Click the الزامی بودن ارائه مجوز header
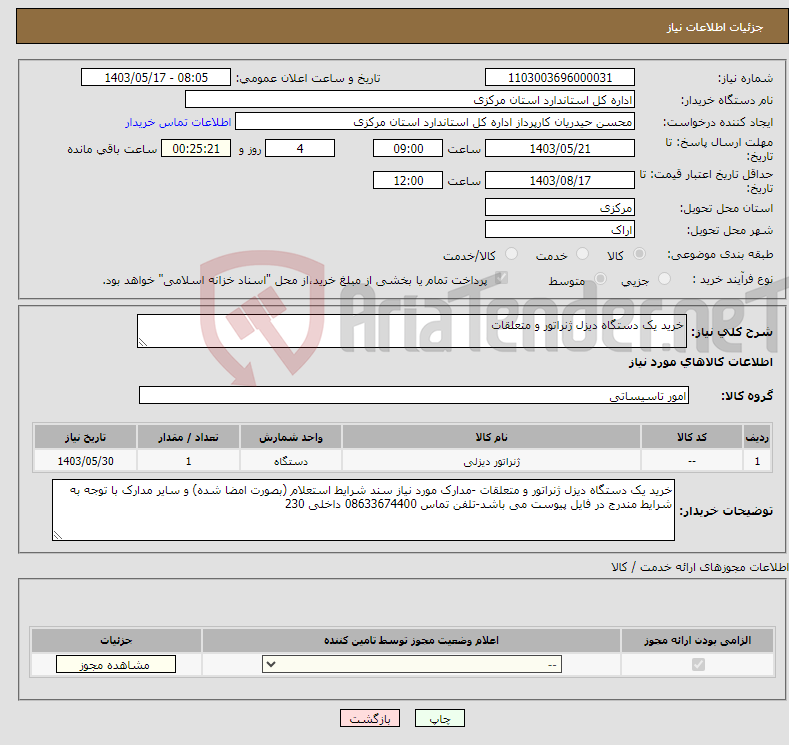The width and height of the screenshot is (789, 745). [x=697, y=640]
